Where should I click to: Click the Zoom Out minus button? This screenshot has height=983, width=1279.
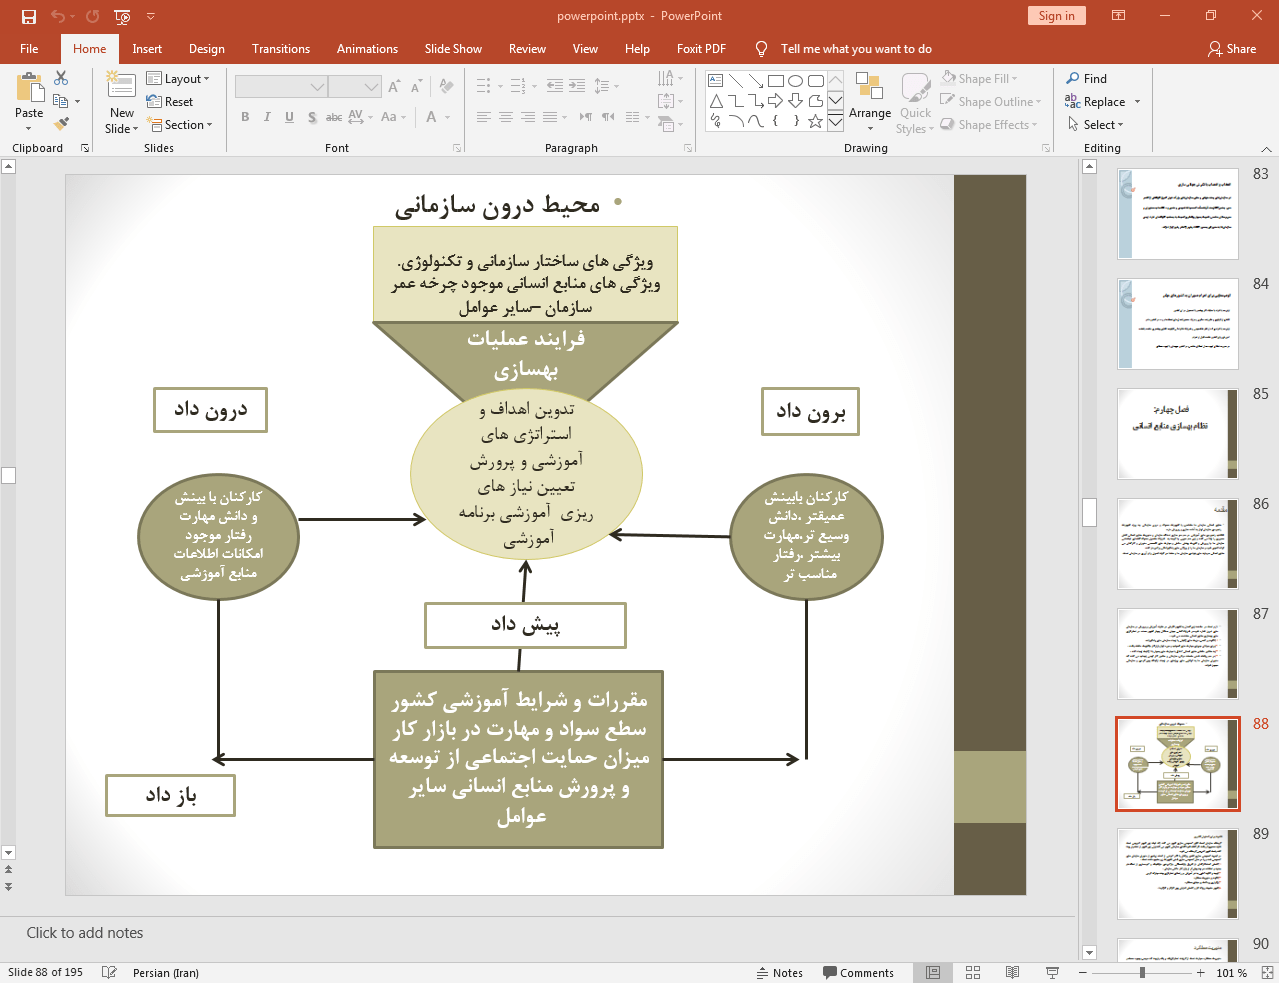1082,972
